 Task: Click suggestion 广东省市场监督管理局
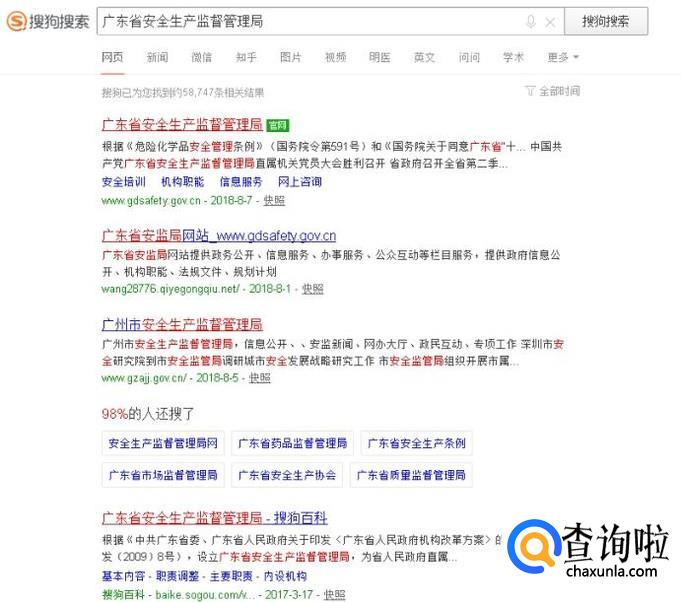163,475
